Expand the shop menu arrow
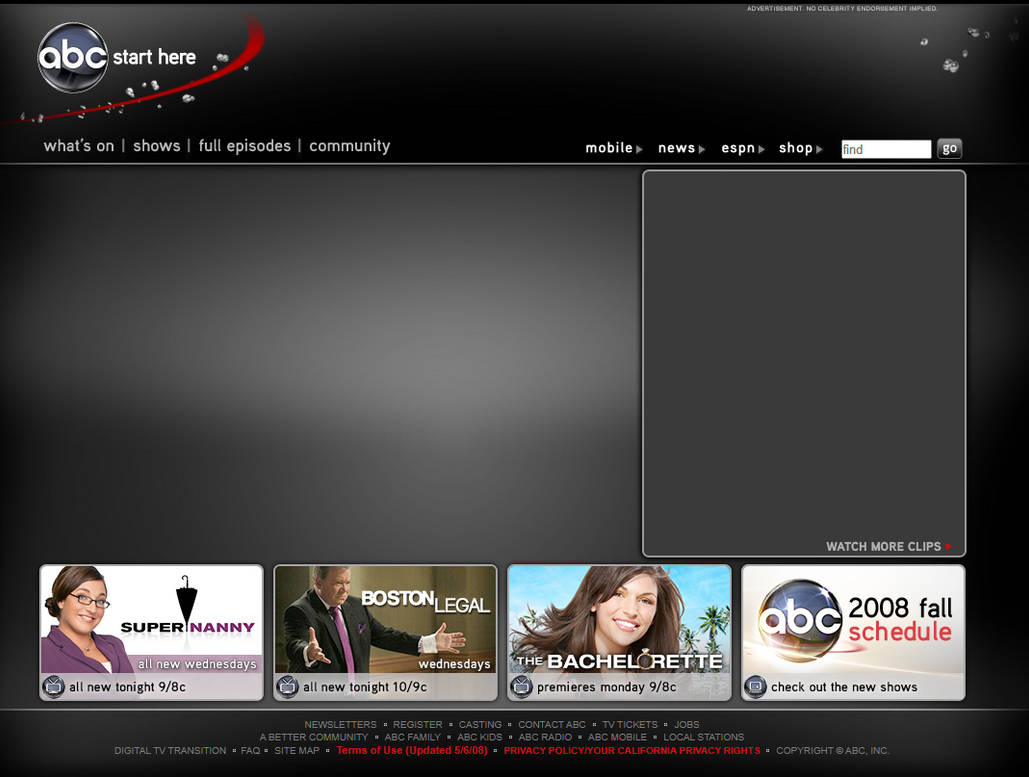 pyautogui.click(x=819, y=149)
